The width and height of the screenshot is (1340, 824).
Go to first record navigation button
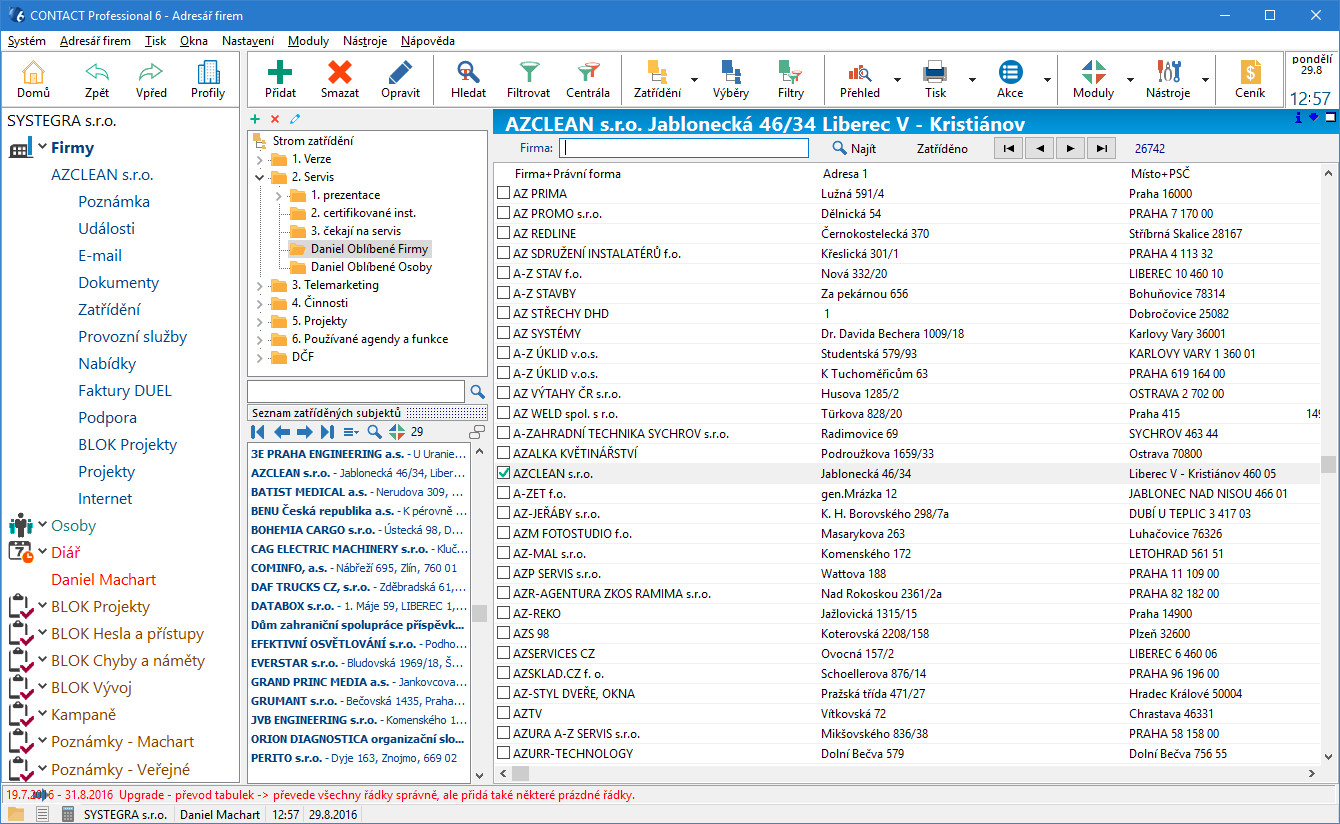1008,148
